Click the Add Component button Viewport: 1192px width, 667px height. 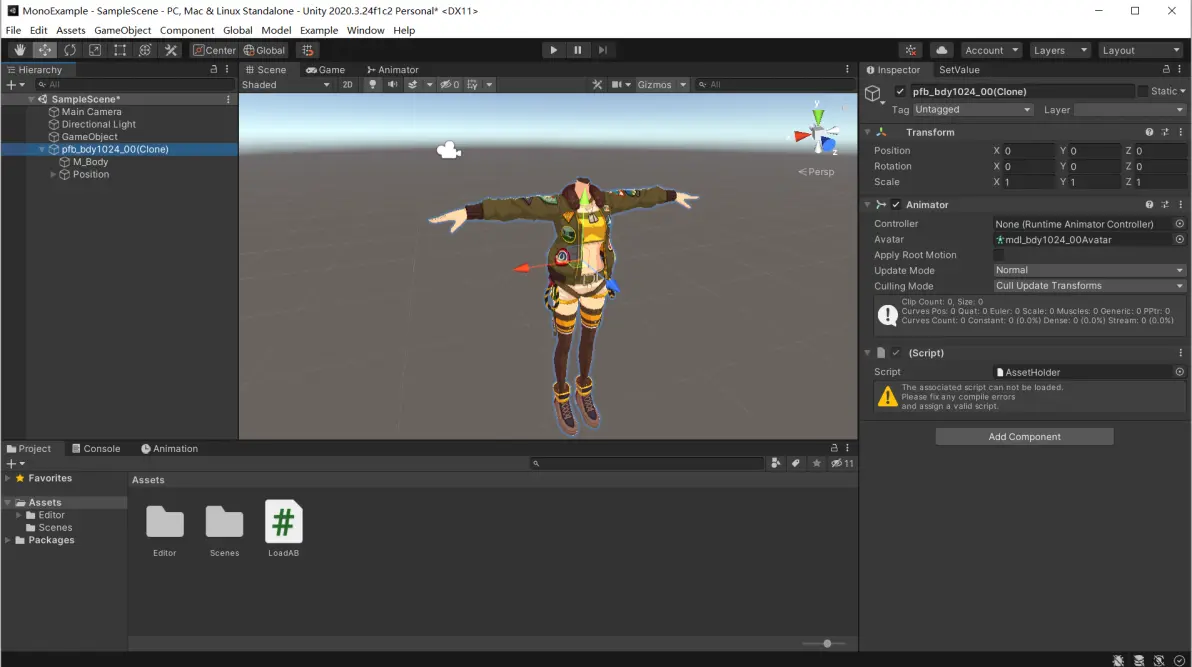[x=1024, y=437]
